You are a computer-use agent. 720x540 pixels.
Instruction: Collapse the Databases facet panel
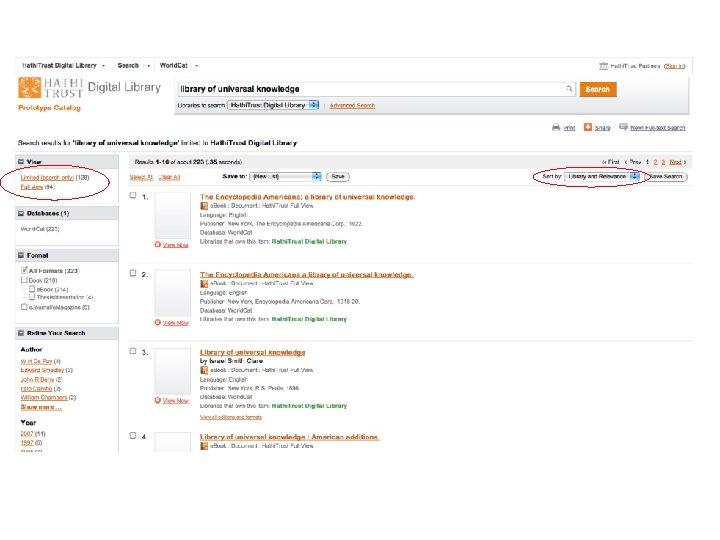click(x=21, y=214)
